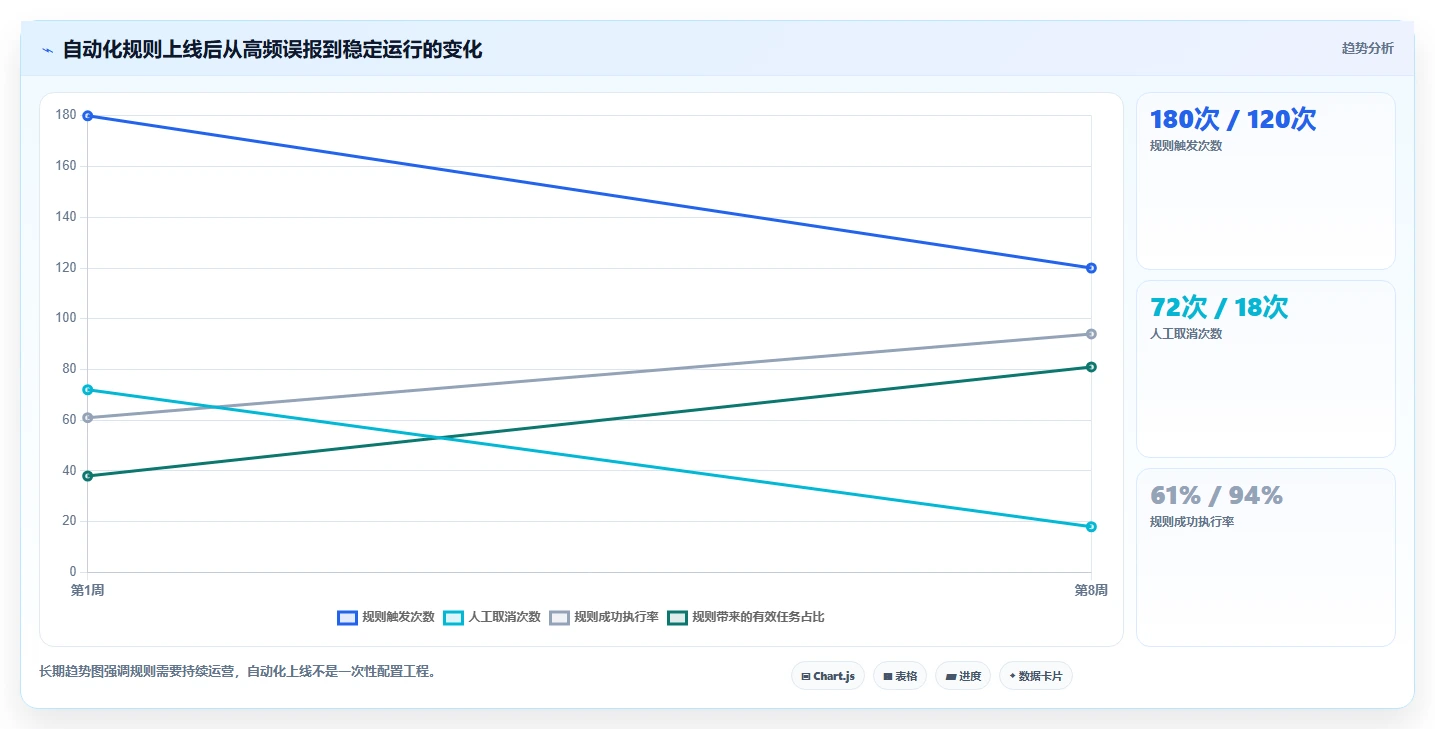Click the 进度 tag icon
The height and width of the screenshot is (729, 1435).
950,677
